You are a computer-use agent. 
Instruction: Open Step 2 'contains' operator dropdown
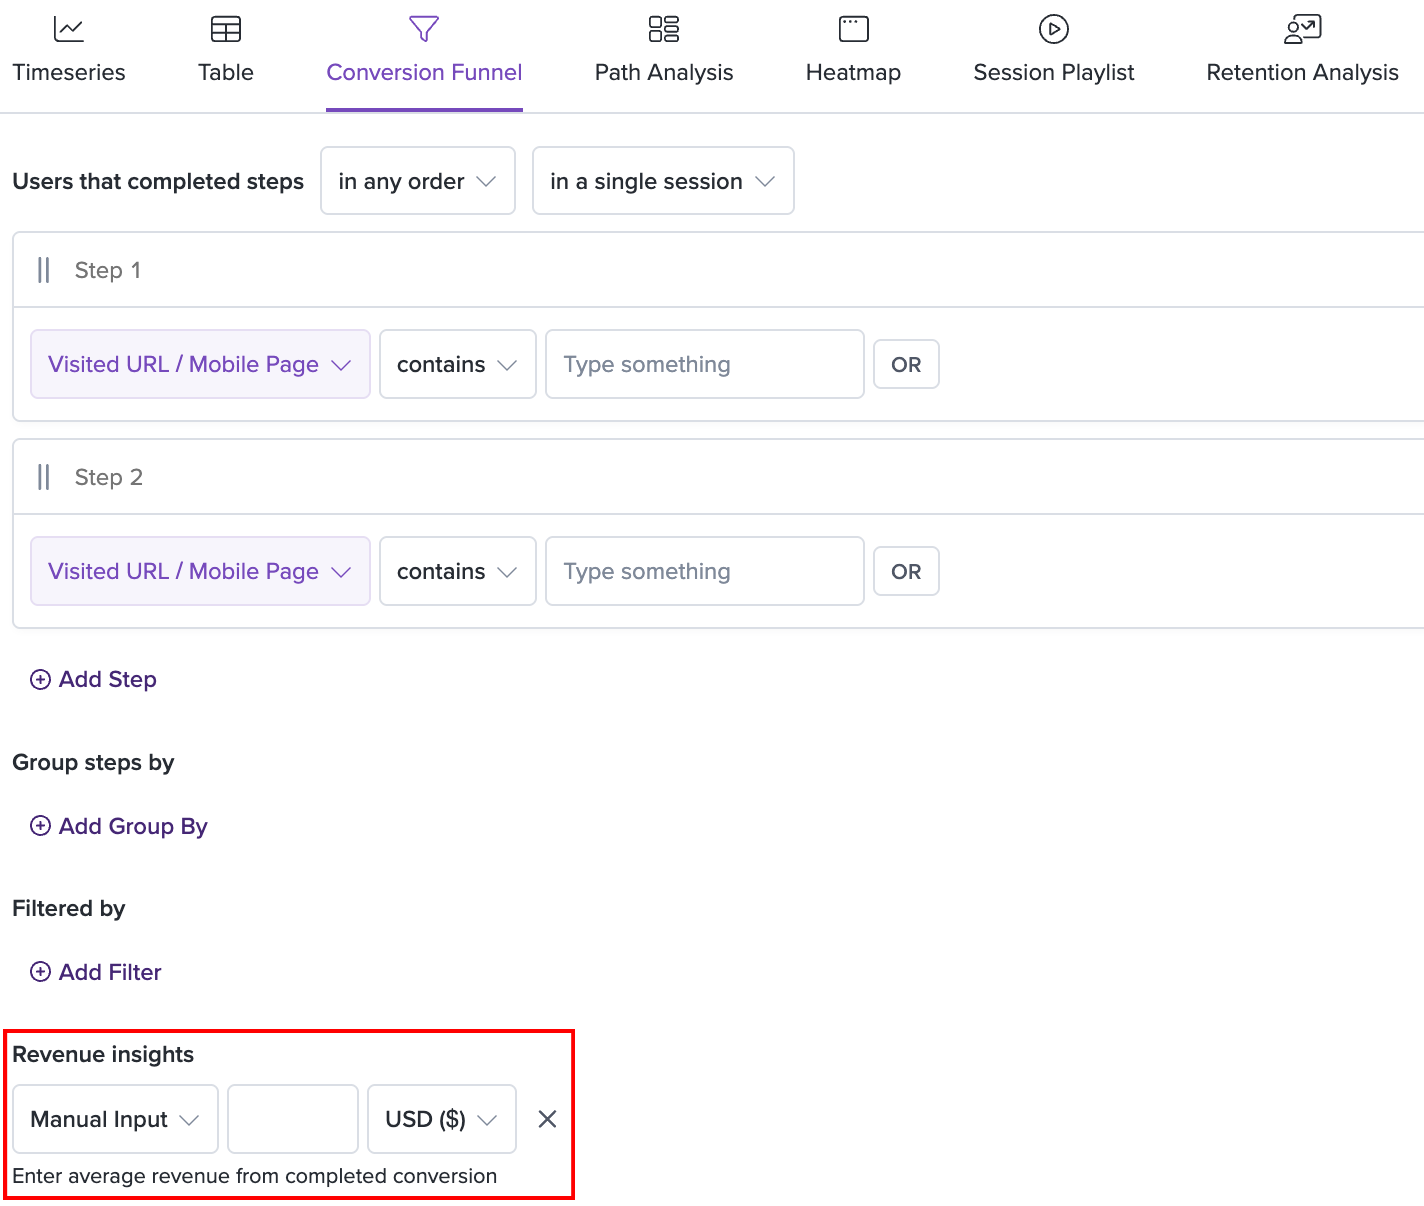click(x=458, y=571)
